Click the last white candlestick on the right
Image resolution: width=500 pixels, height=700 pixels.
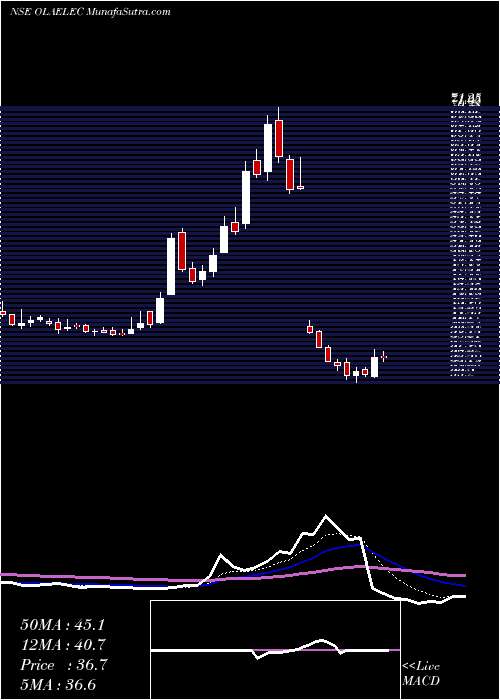[x=374, y=367]
